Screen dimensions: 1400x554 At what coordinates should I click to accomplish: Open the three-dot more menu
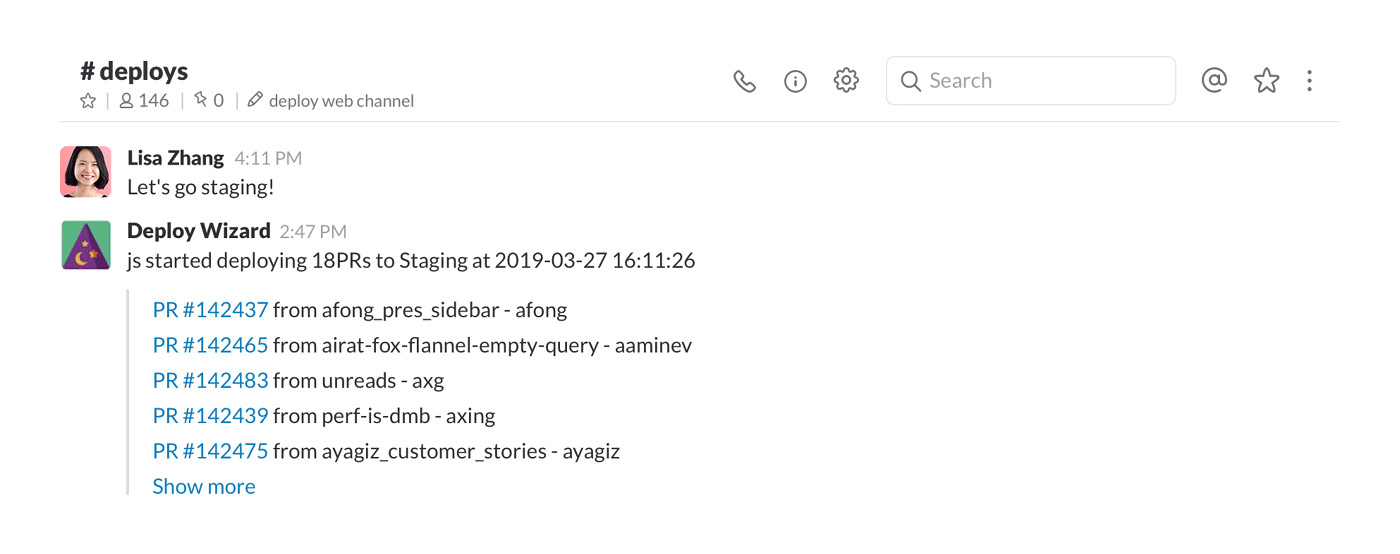tap(1309, 81)
